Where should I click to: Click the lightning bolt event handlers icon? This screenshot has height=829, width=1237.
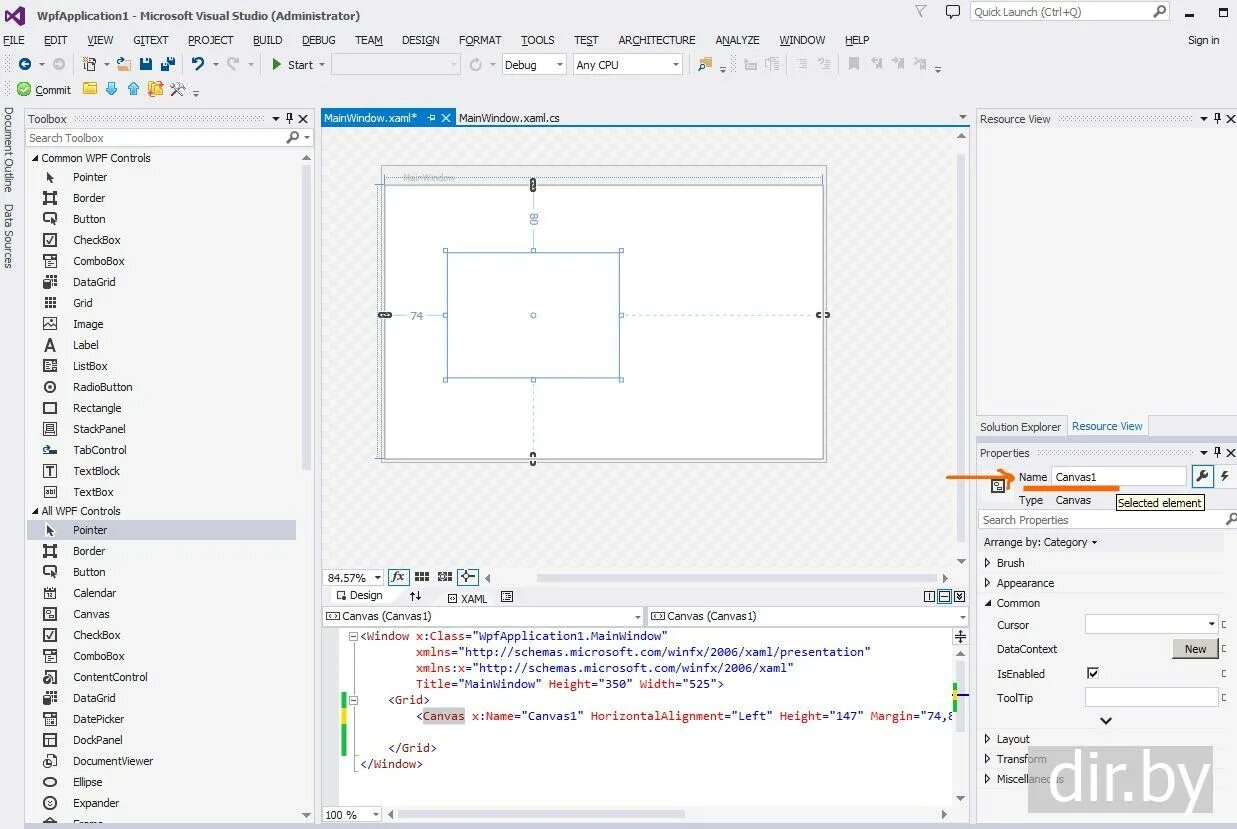(x=1224, y=477)
